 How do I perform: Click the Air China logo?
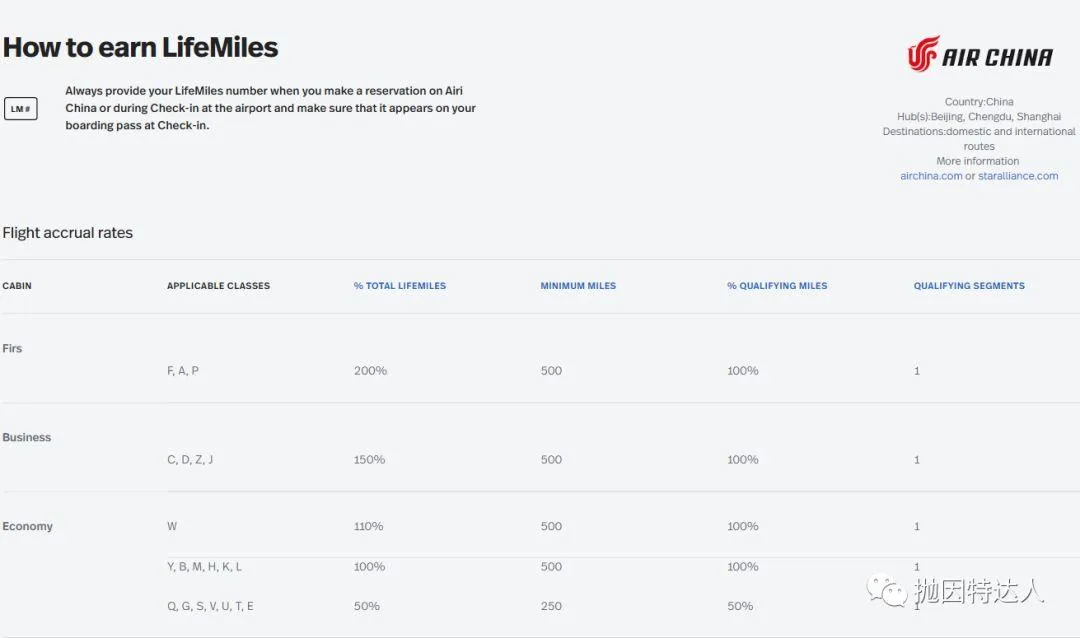[x=979, y=54]
